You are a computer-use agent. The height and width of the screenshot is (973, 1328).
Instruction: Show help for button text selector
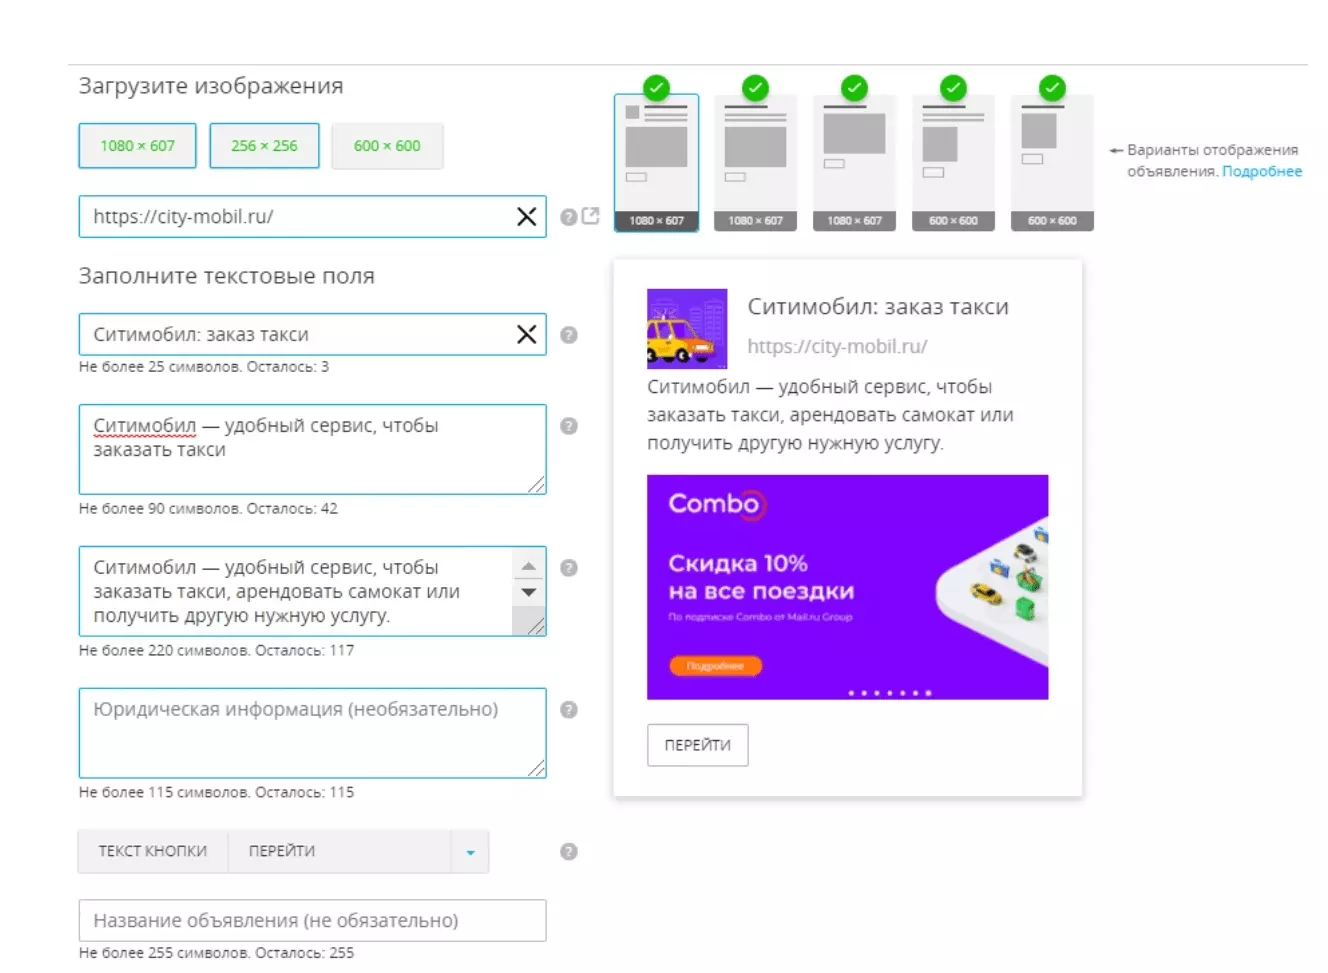point(569,852)
